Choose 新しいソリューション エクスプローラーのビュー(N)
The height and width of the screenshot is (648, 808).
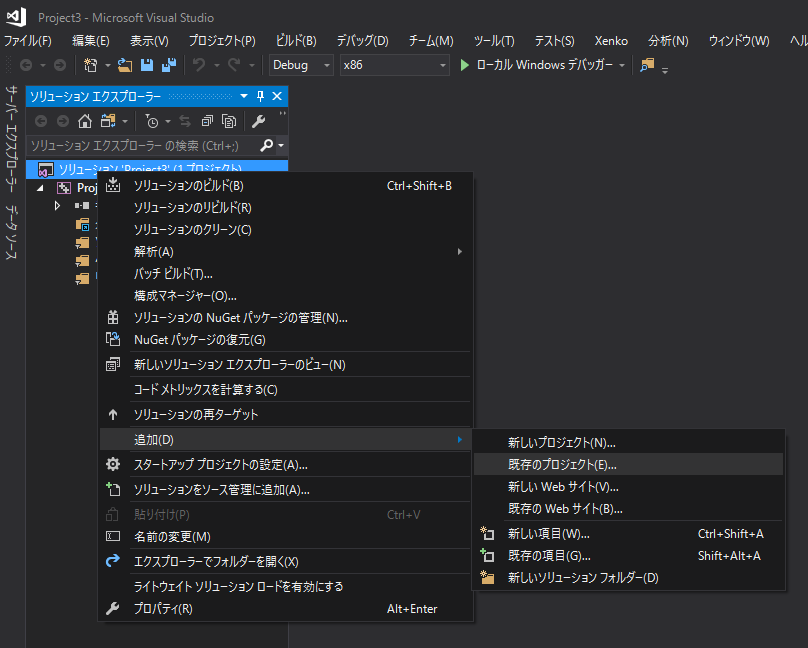pos(286,365)
